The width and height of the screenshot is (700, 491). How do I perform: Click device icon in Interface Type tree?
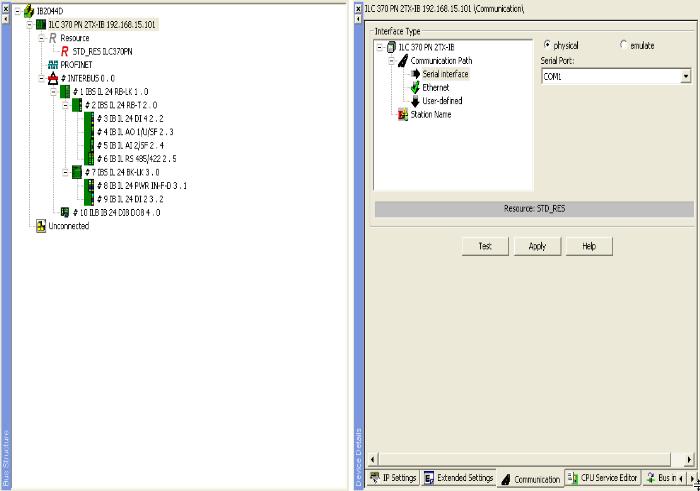coord(392,47)
